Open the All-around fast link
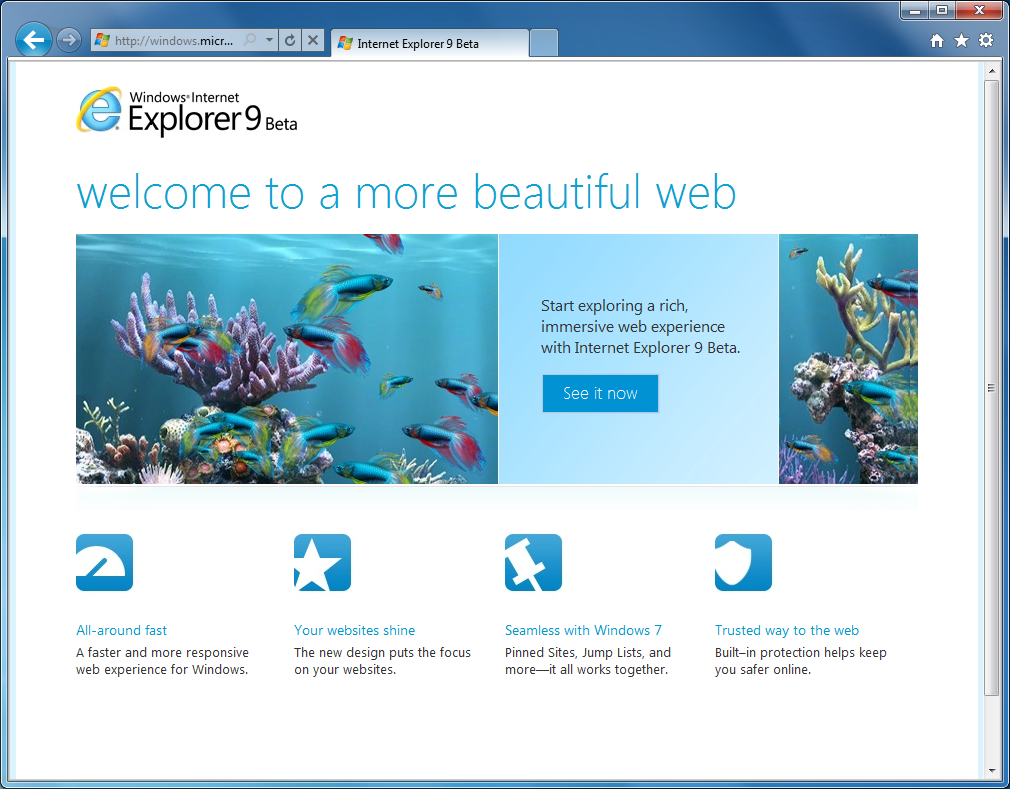 click(121, 630)
